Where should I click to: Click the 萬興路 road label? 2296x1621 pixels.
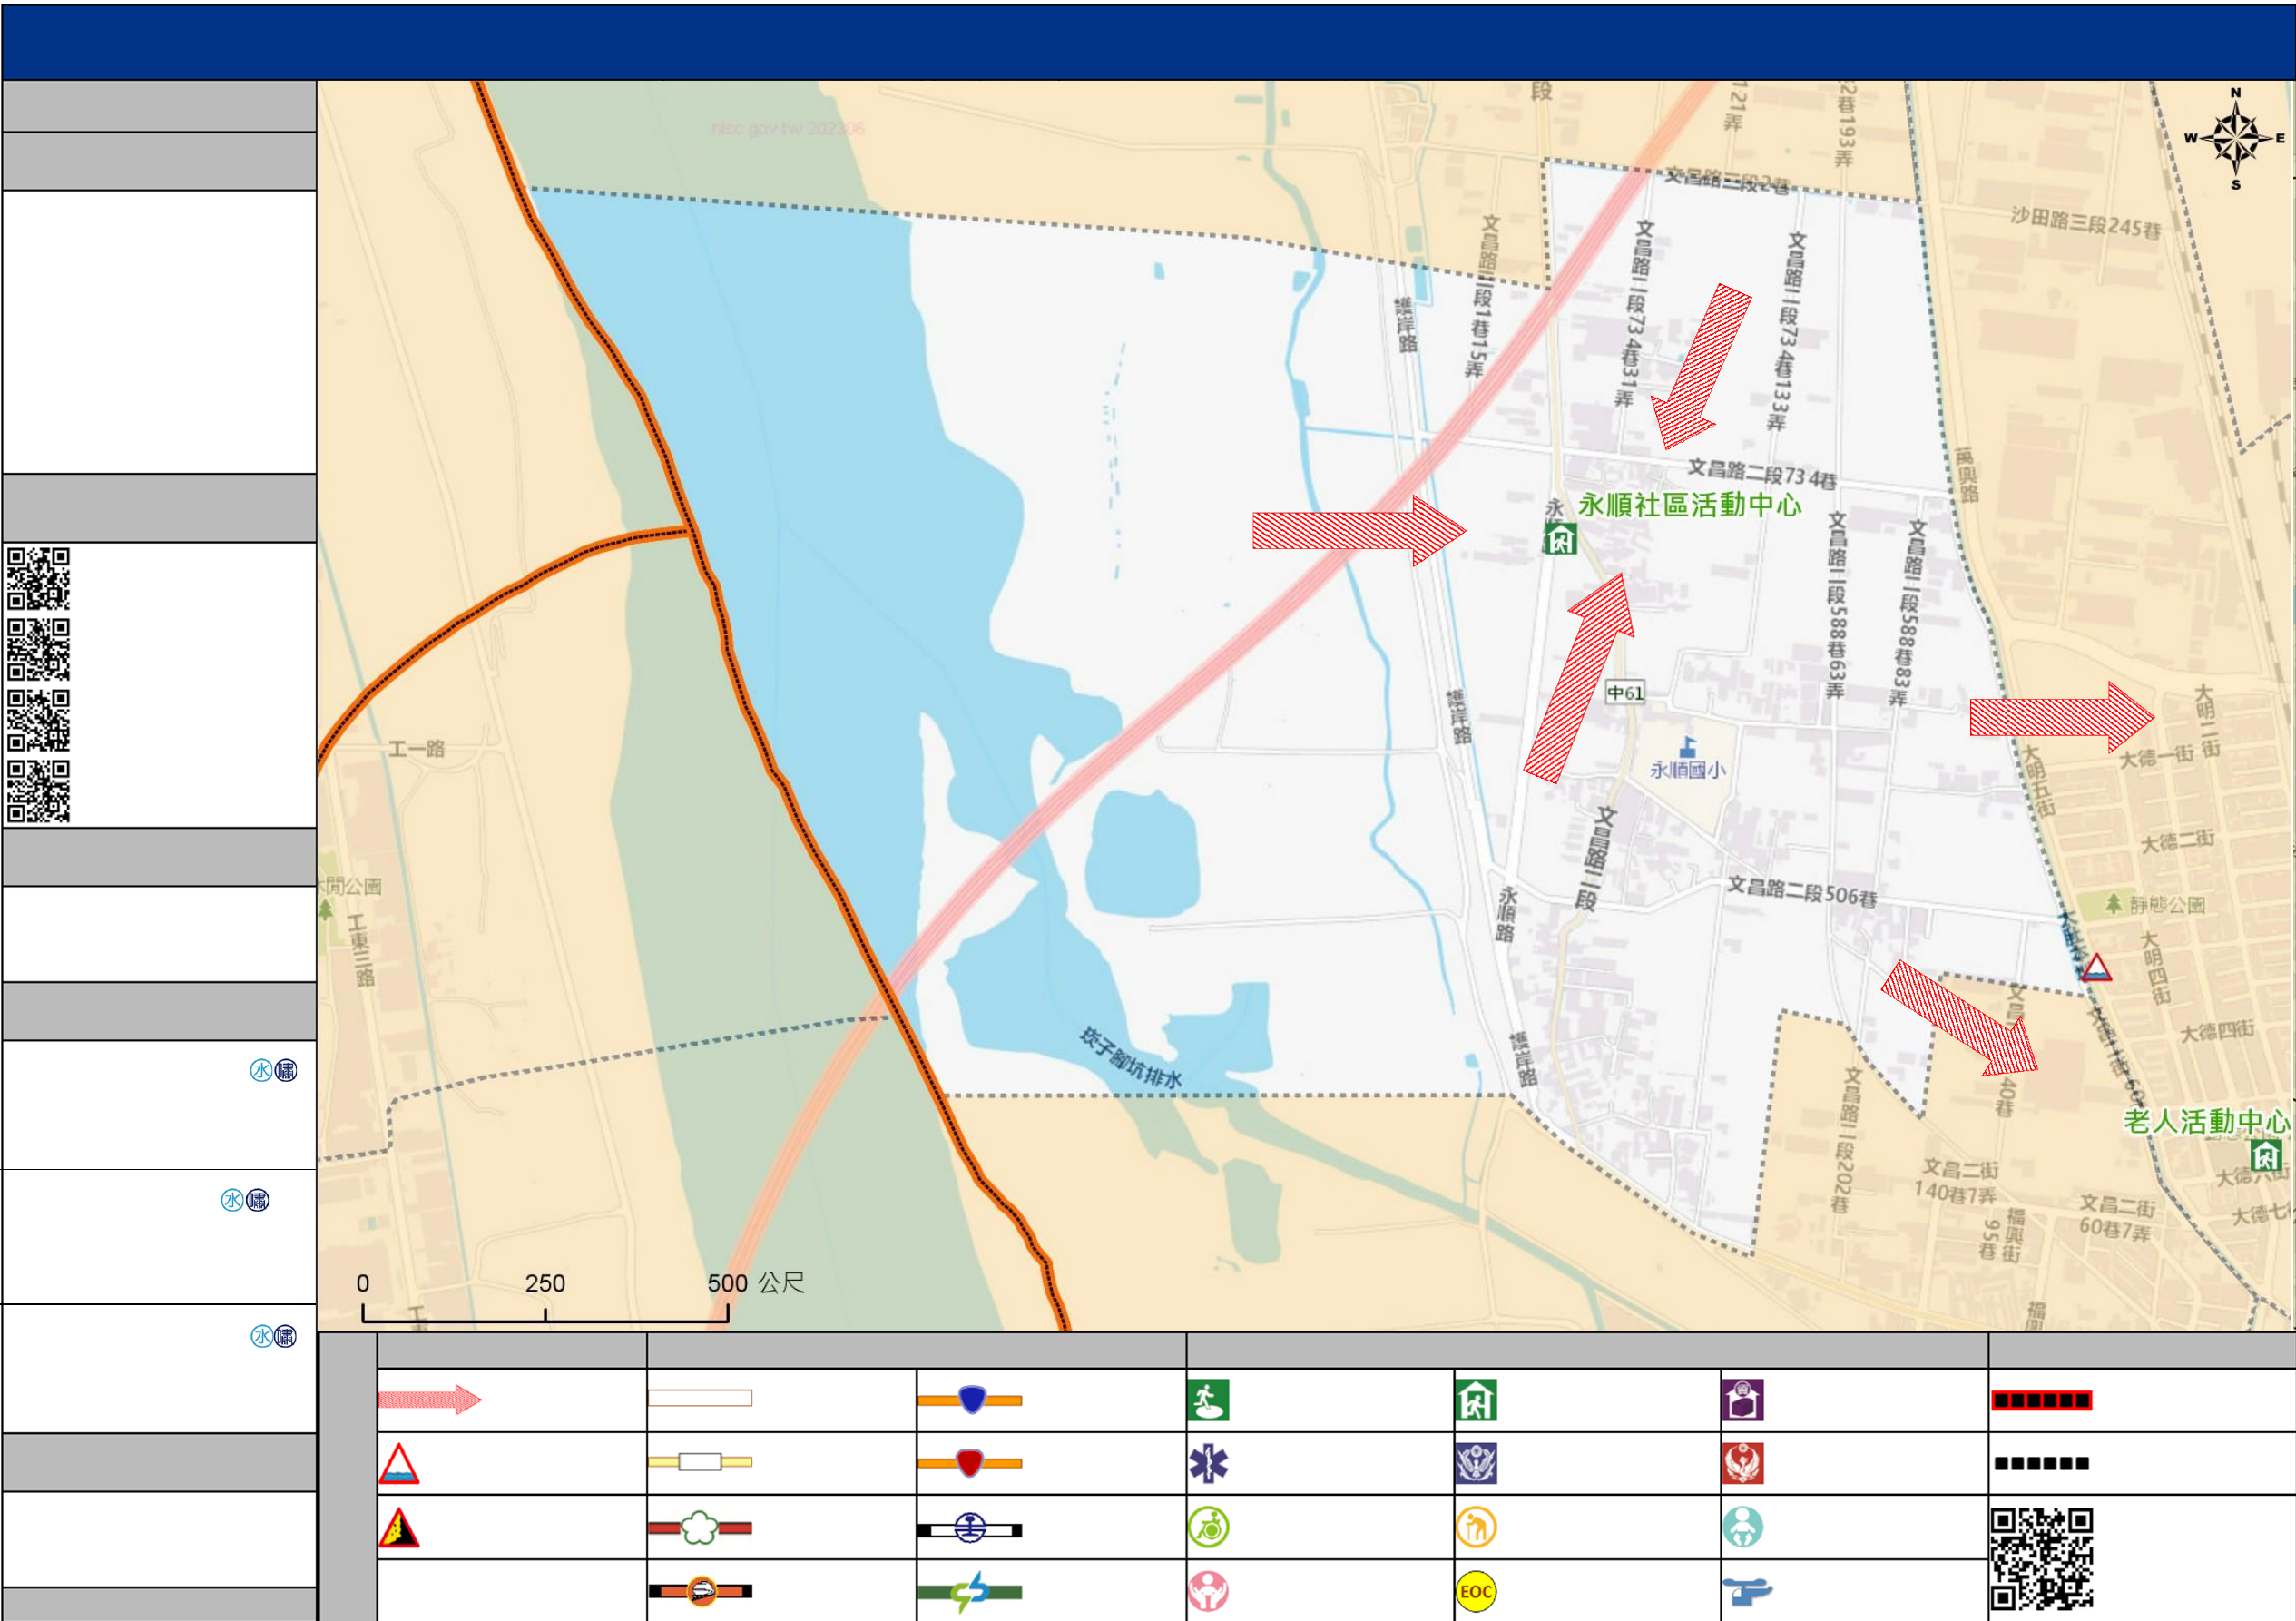pyautogui.click(x=1966, y=476)
